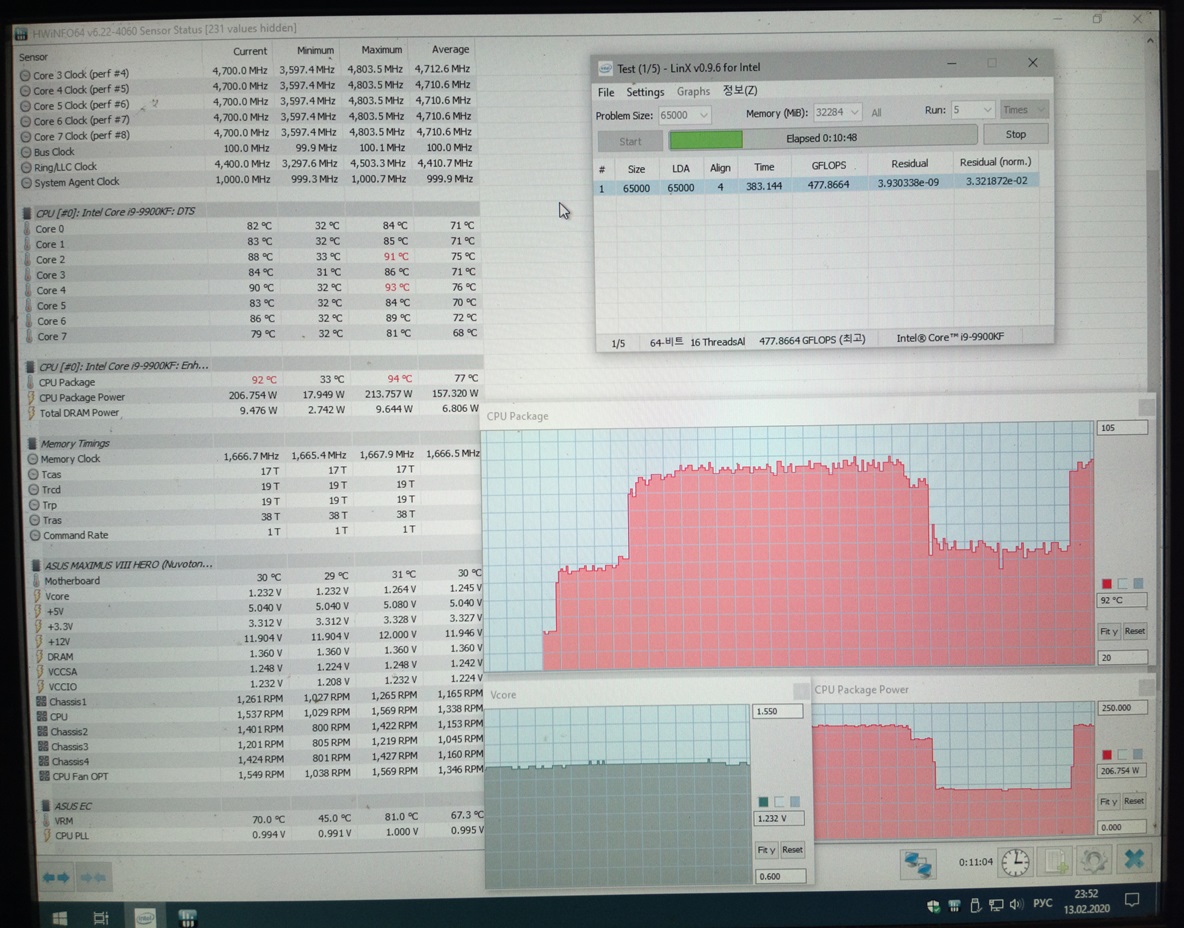
Task: Close sensors with the blue X icon
Action: click(x=1133, y=859)
